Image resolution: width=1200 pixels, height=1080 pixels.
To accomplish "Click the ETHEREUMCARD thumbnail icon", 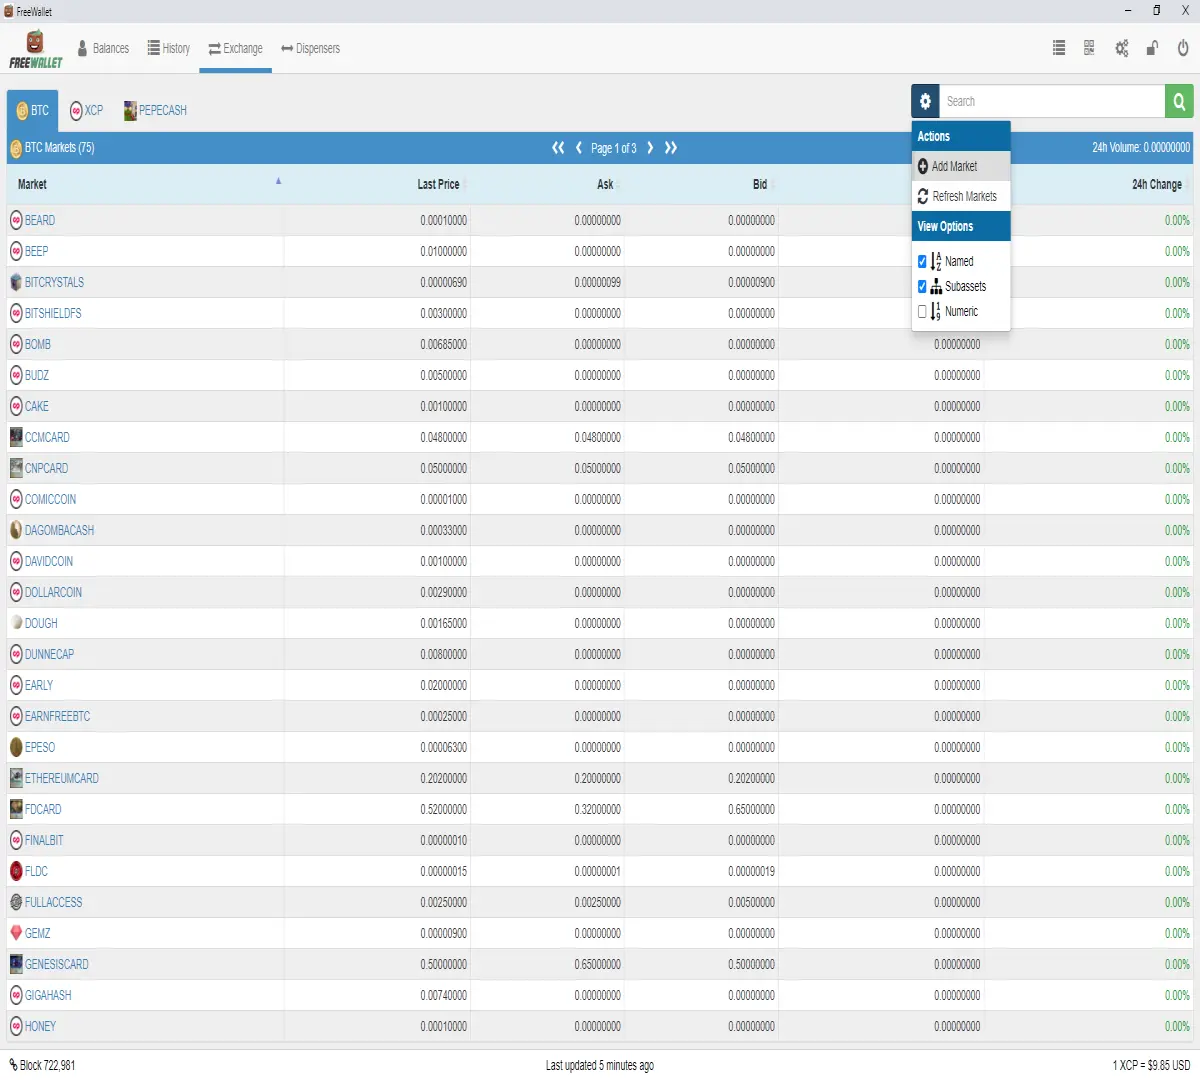I will [x=16, y=778].
